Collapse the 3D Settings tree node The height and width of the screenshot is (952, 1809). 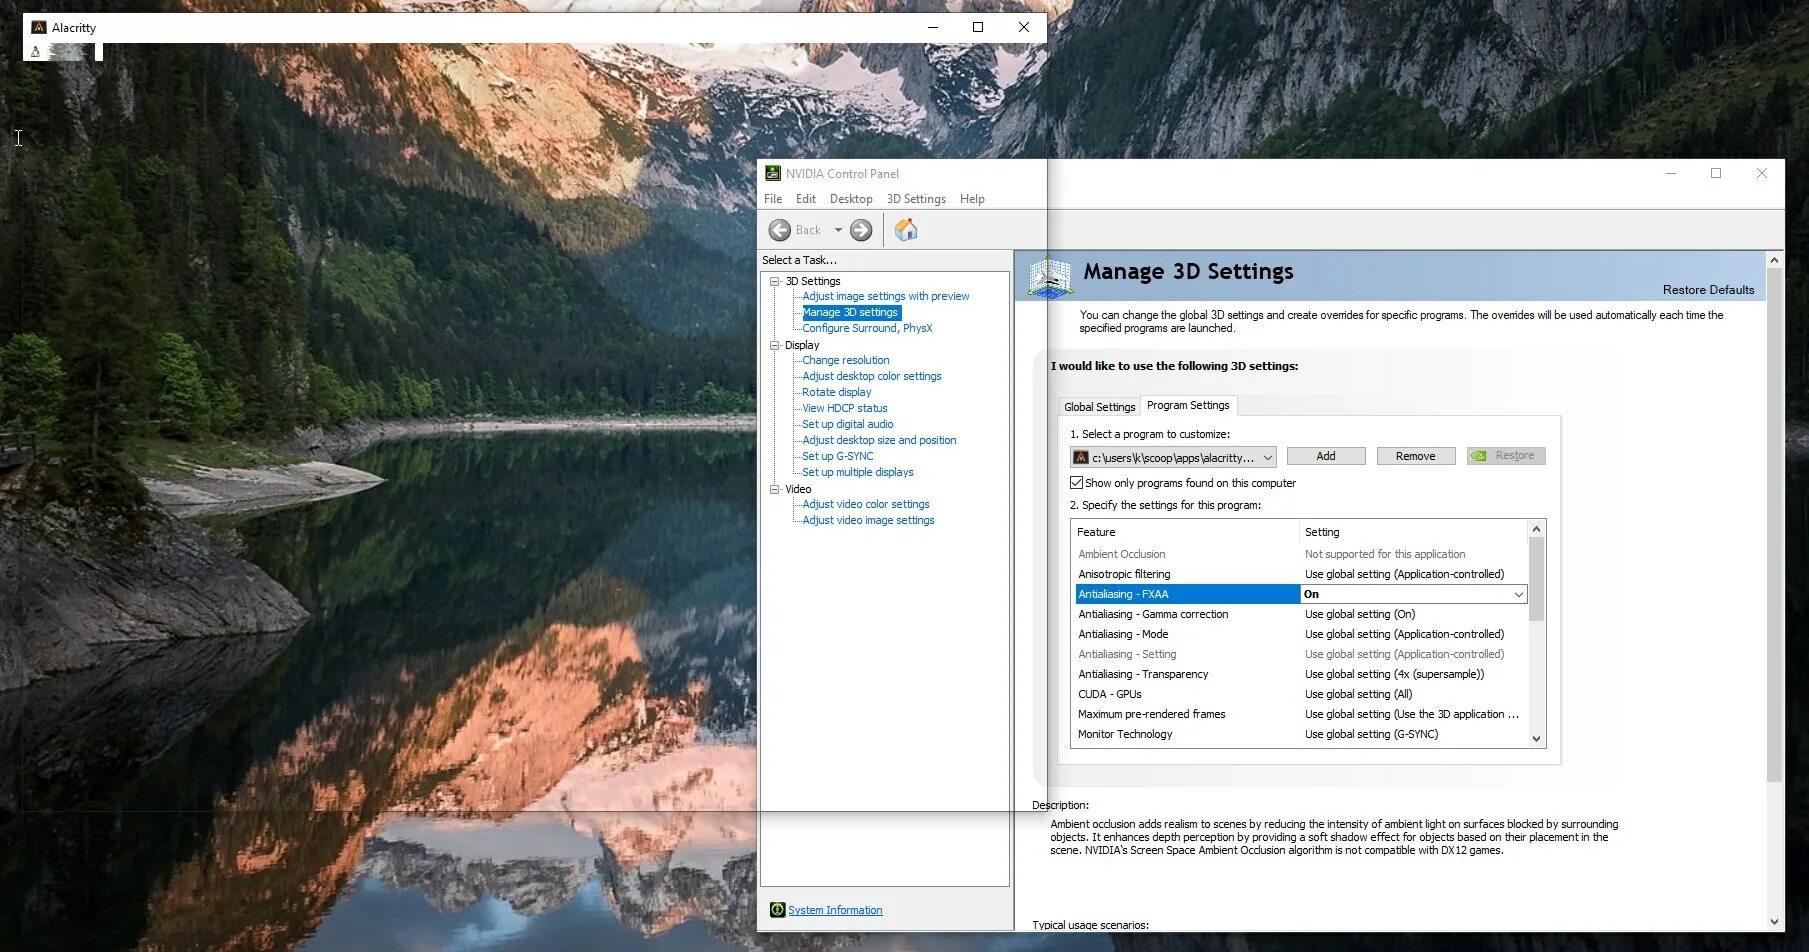tap(774, 281)
